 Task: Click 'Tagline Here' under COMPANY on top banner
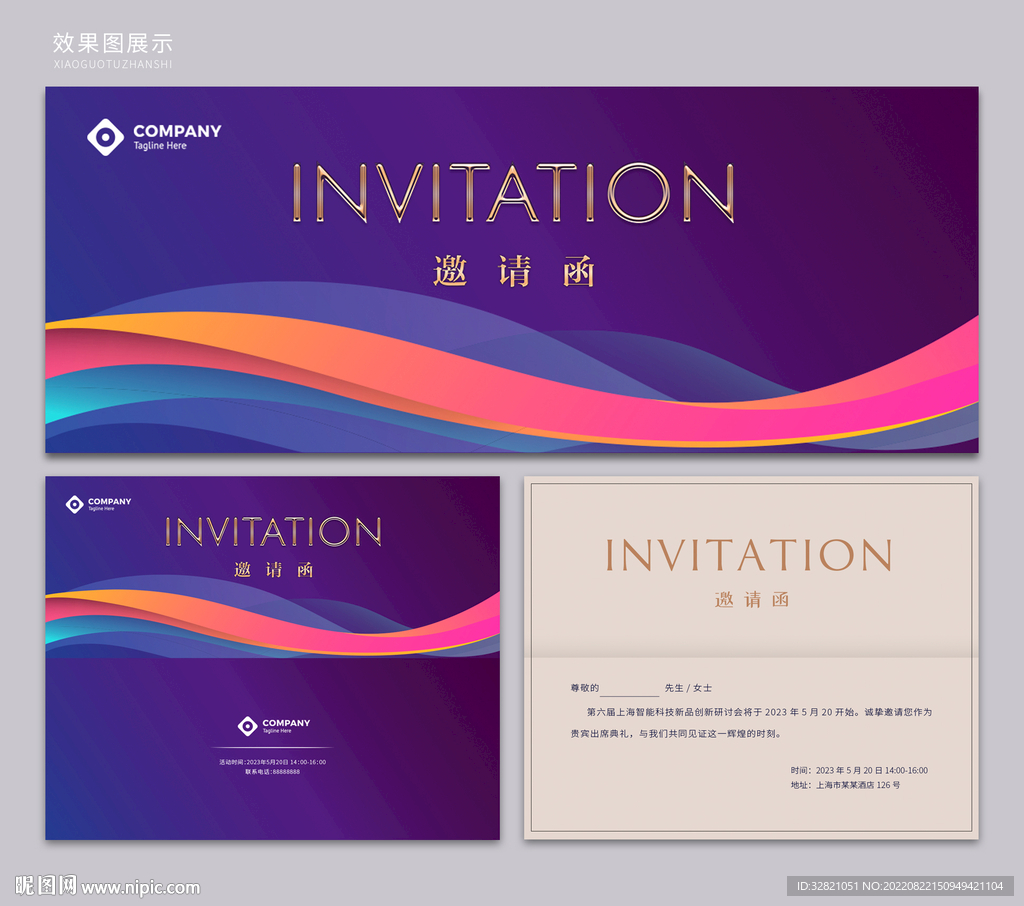pos(160,146)
